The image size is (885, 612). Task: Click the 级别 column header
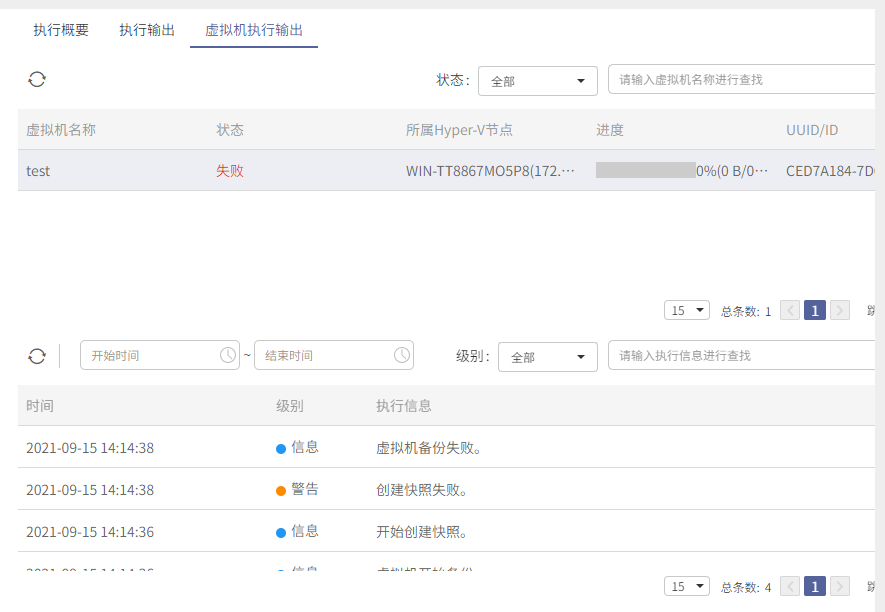(x=290, y=406)
